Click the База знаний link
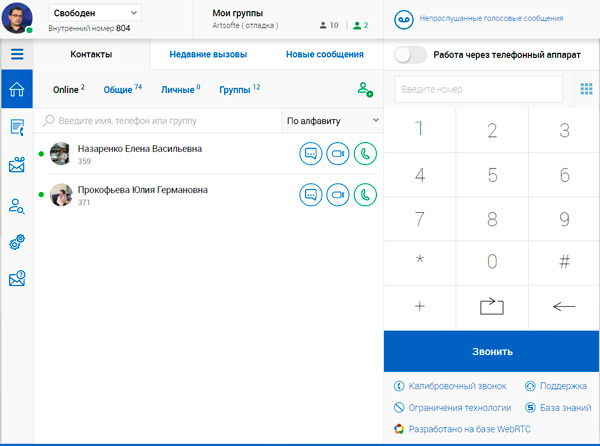 [562, 407]
